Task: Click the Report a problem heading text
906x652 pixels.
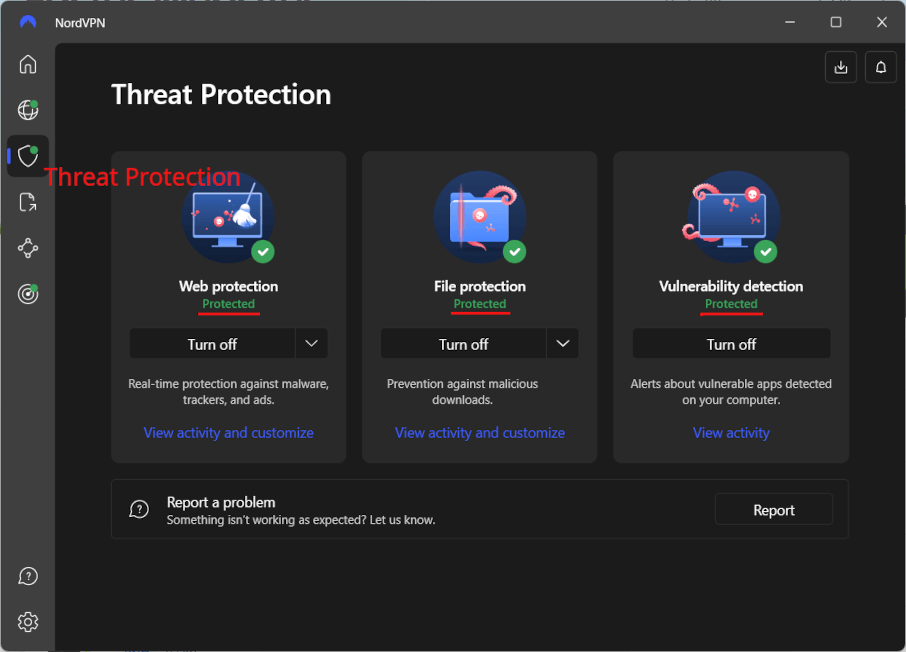Action: [x=221, y=502]
